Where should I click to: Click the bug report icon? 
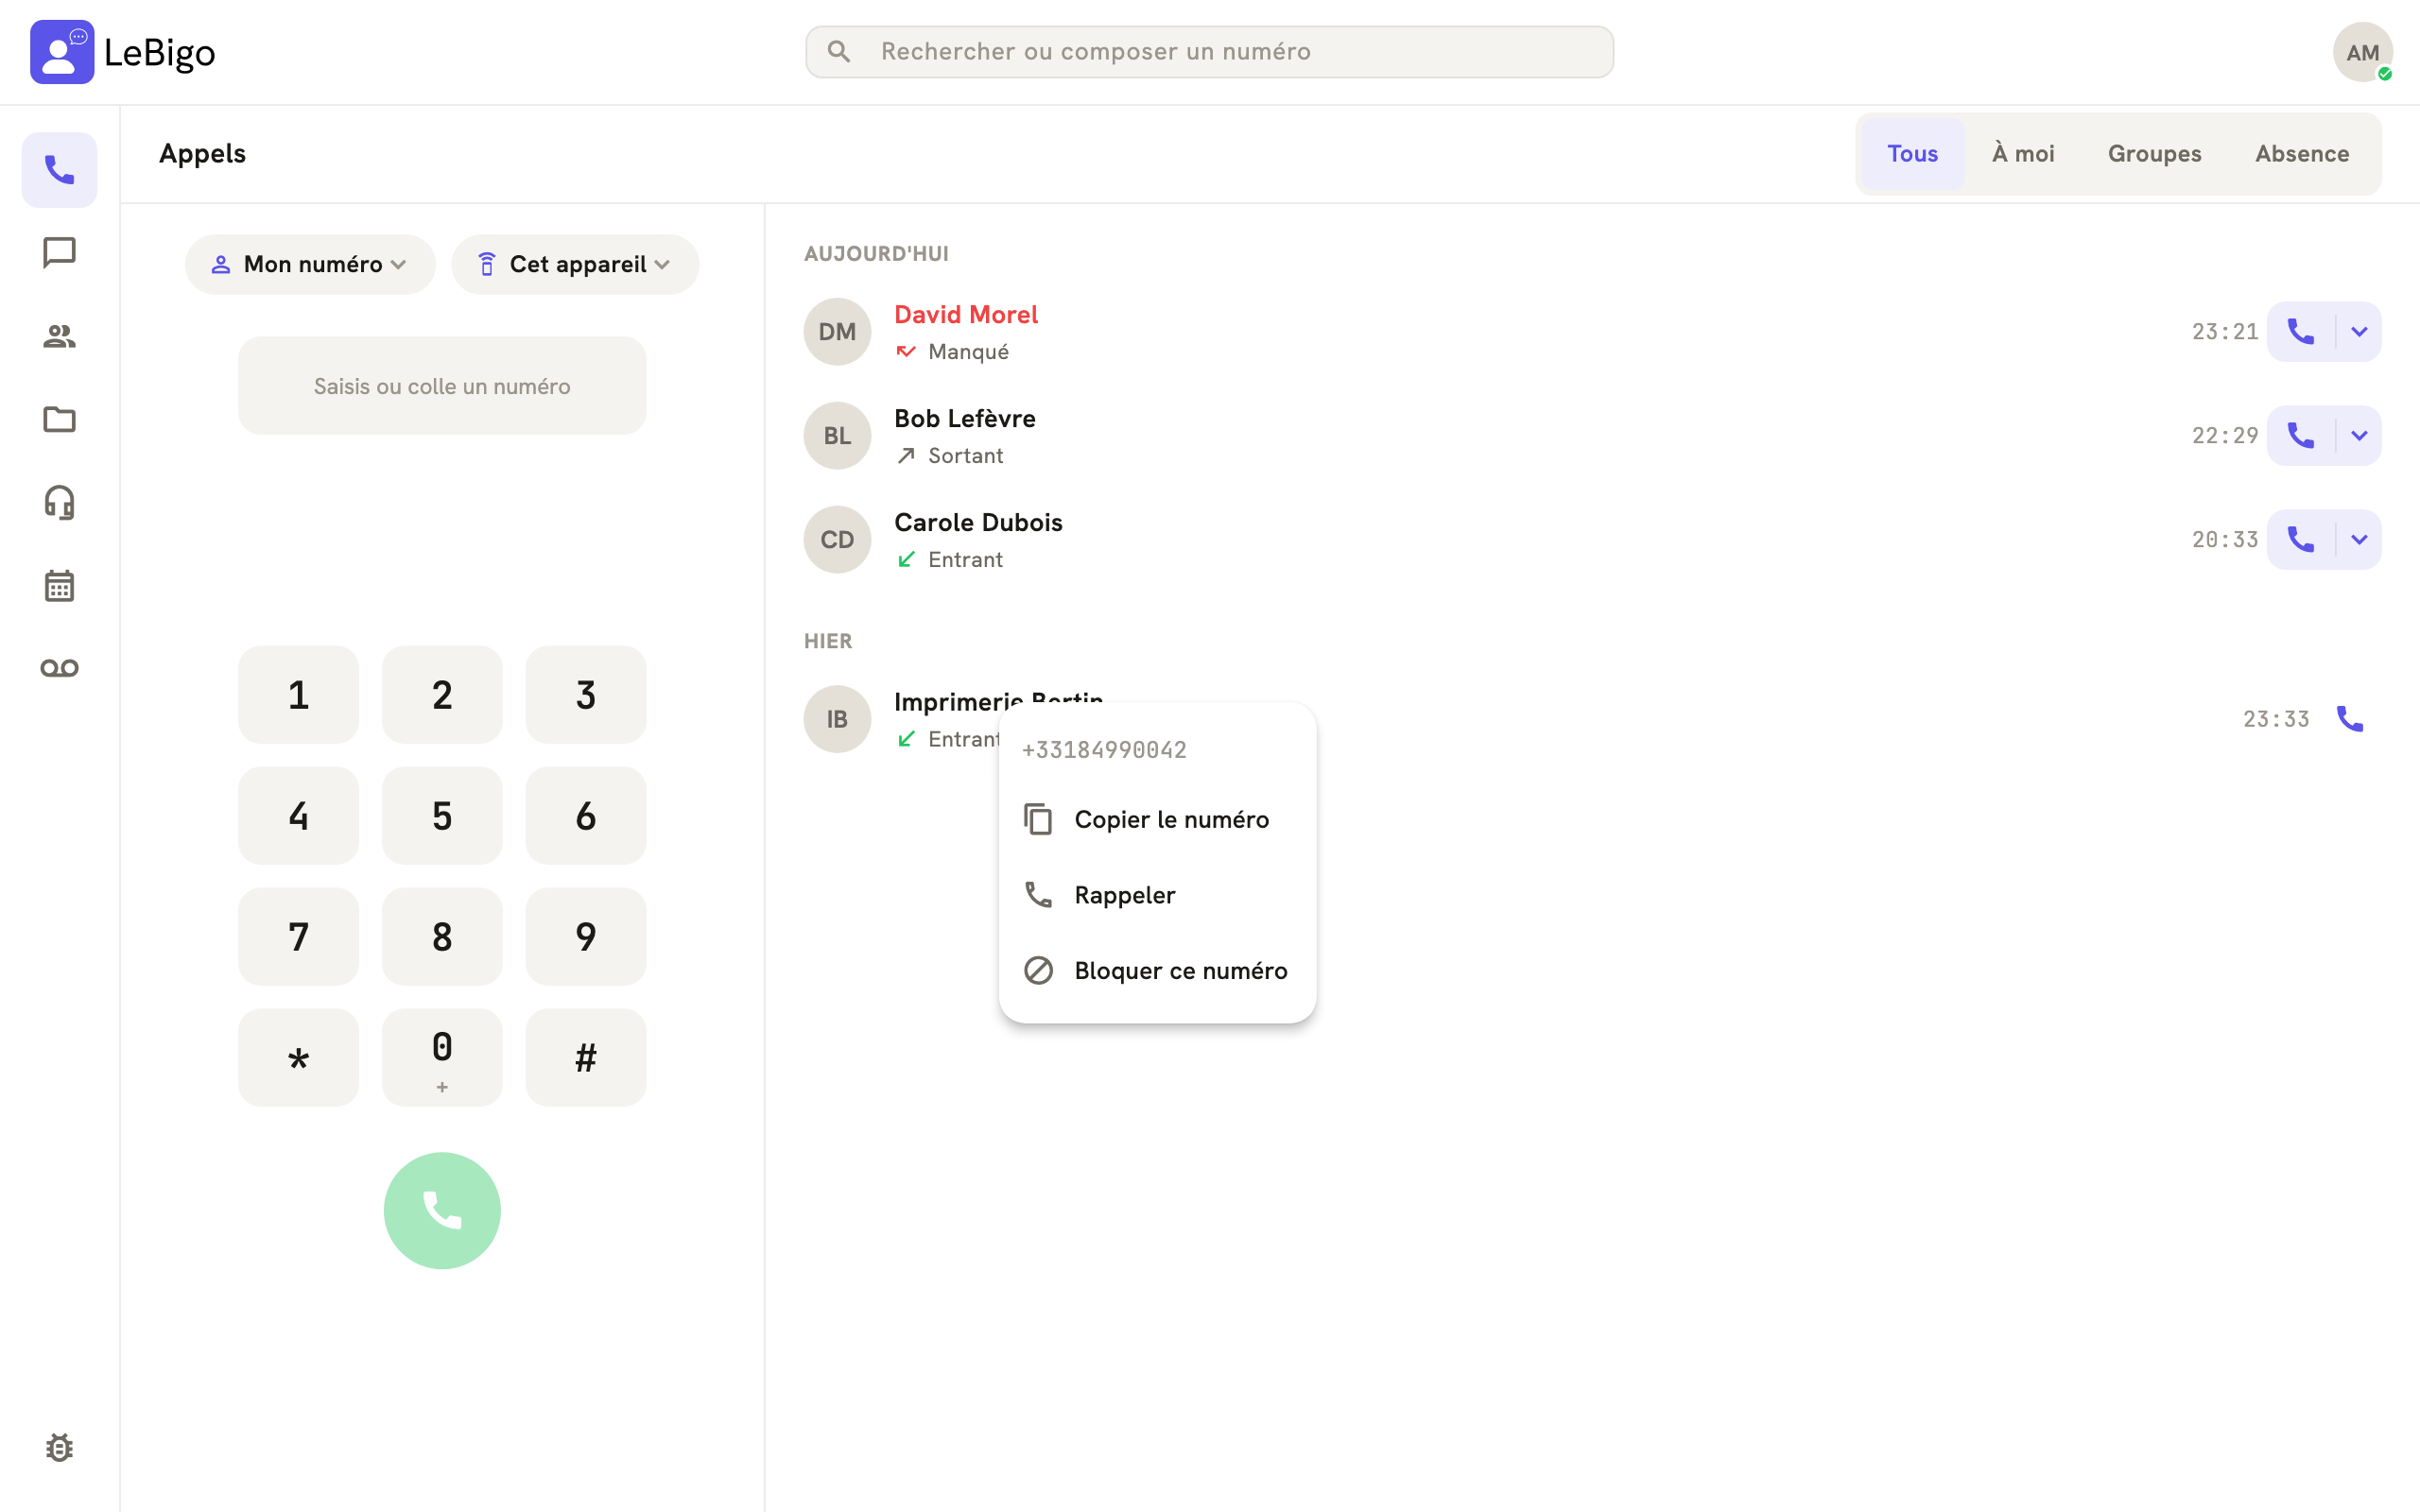pos(59,1447)
